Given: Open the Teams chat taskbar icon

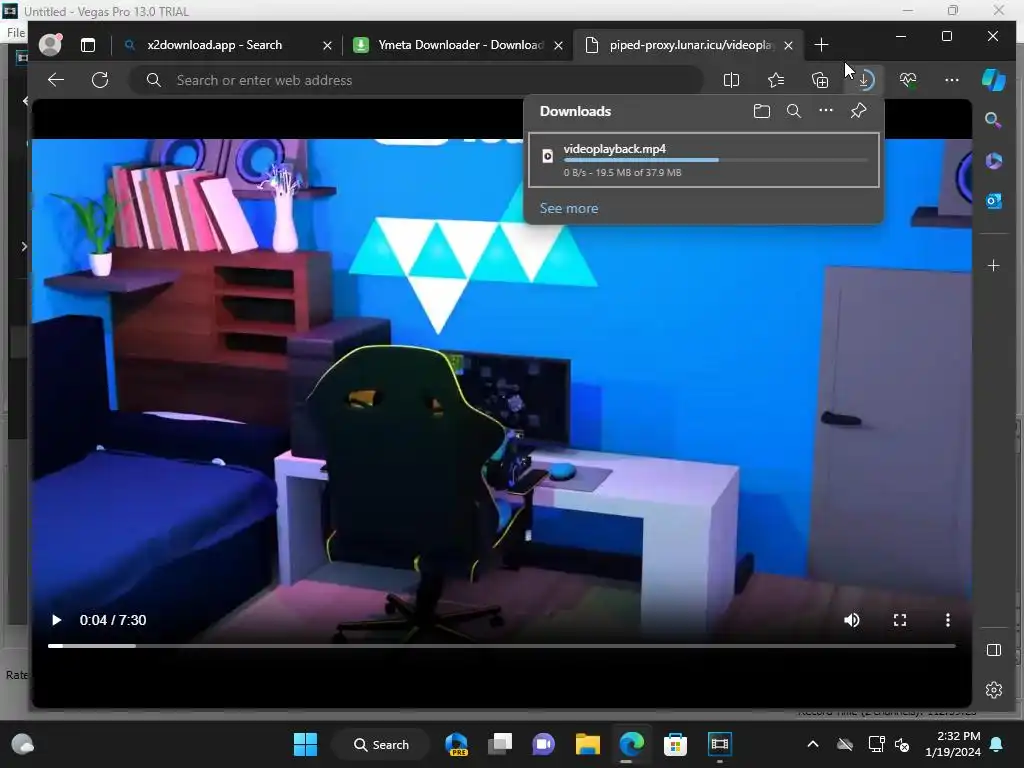Looking at the screenshot, I should [543, 744].
